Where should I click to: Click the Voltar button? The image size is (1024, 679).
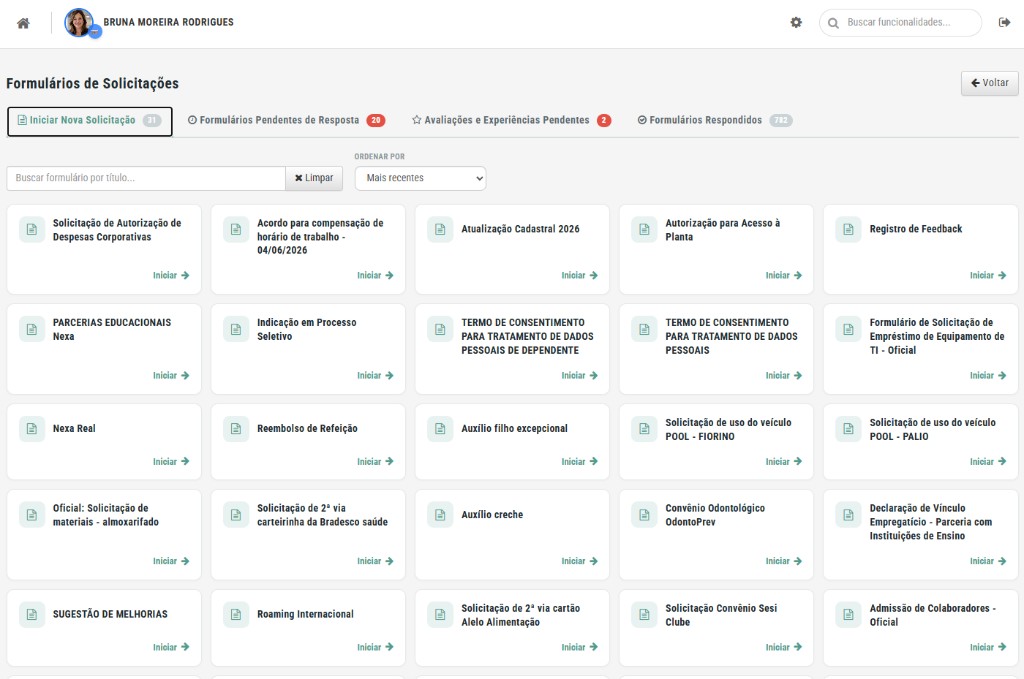point(989,83)
